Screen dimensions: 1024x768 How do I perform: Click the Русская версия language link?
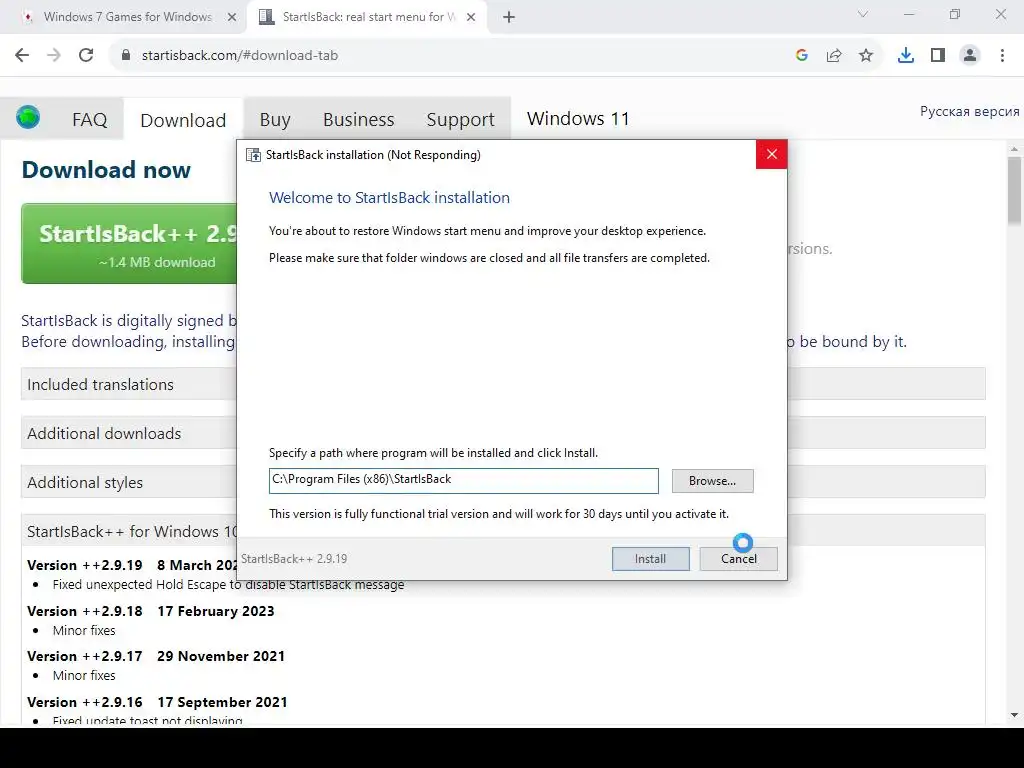pos(969,111)
